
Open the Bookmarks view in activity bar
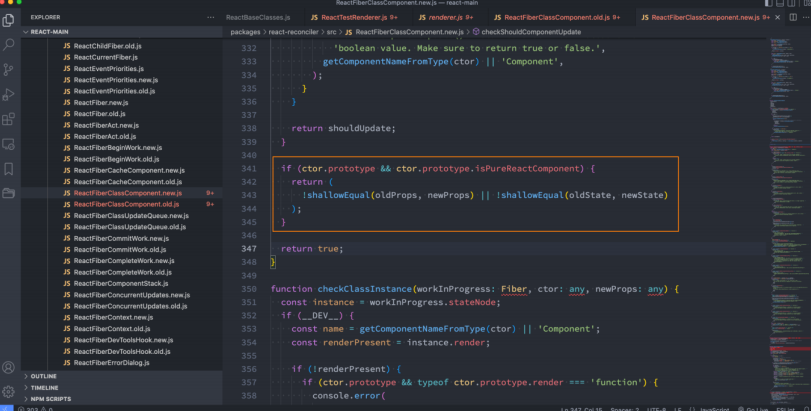8,169
